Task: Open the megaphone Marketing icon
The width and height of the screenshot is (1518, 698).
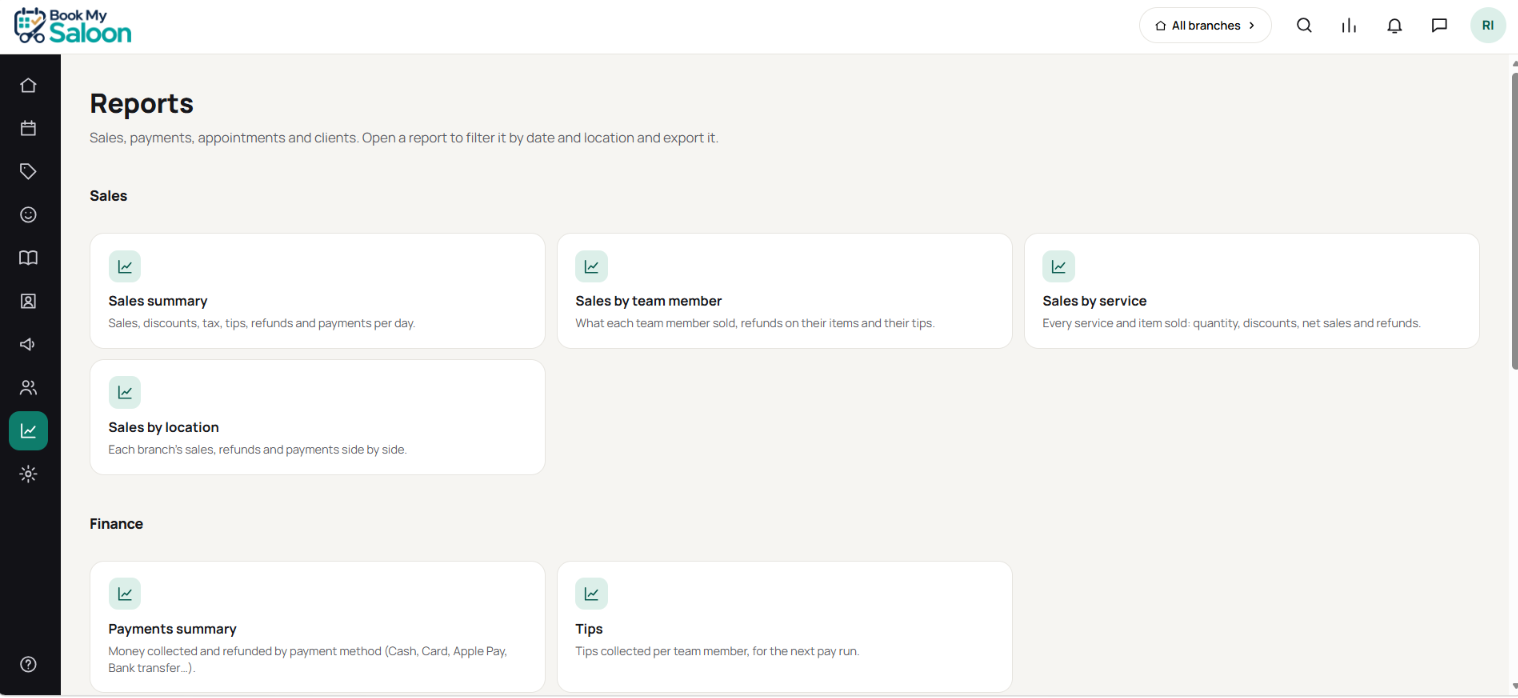Action: (28, 344)
